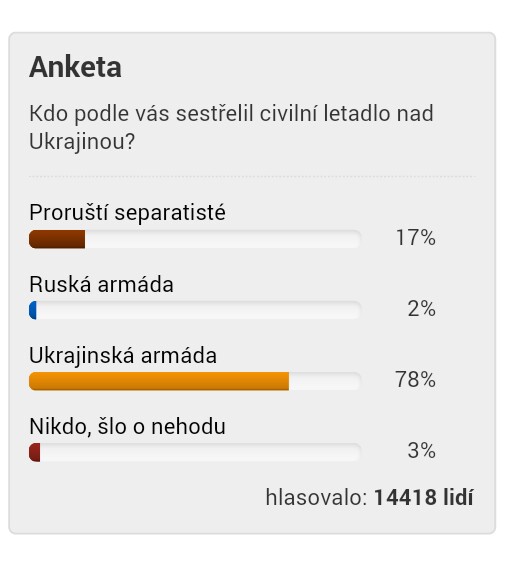508x563 pixels.
Task: Click the 2% result value
Action: click(421, 308)
